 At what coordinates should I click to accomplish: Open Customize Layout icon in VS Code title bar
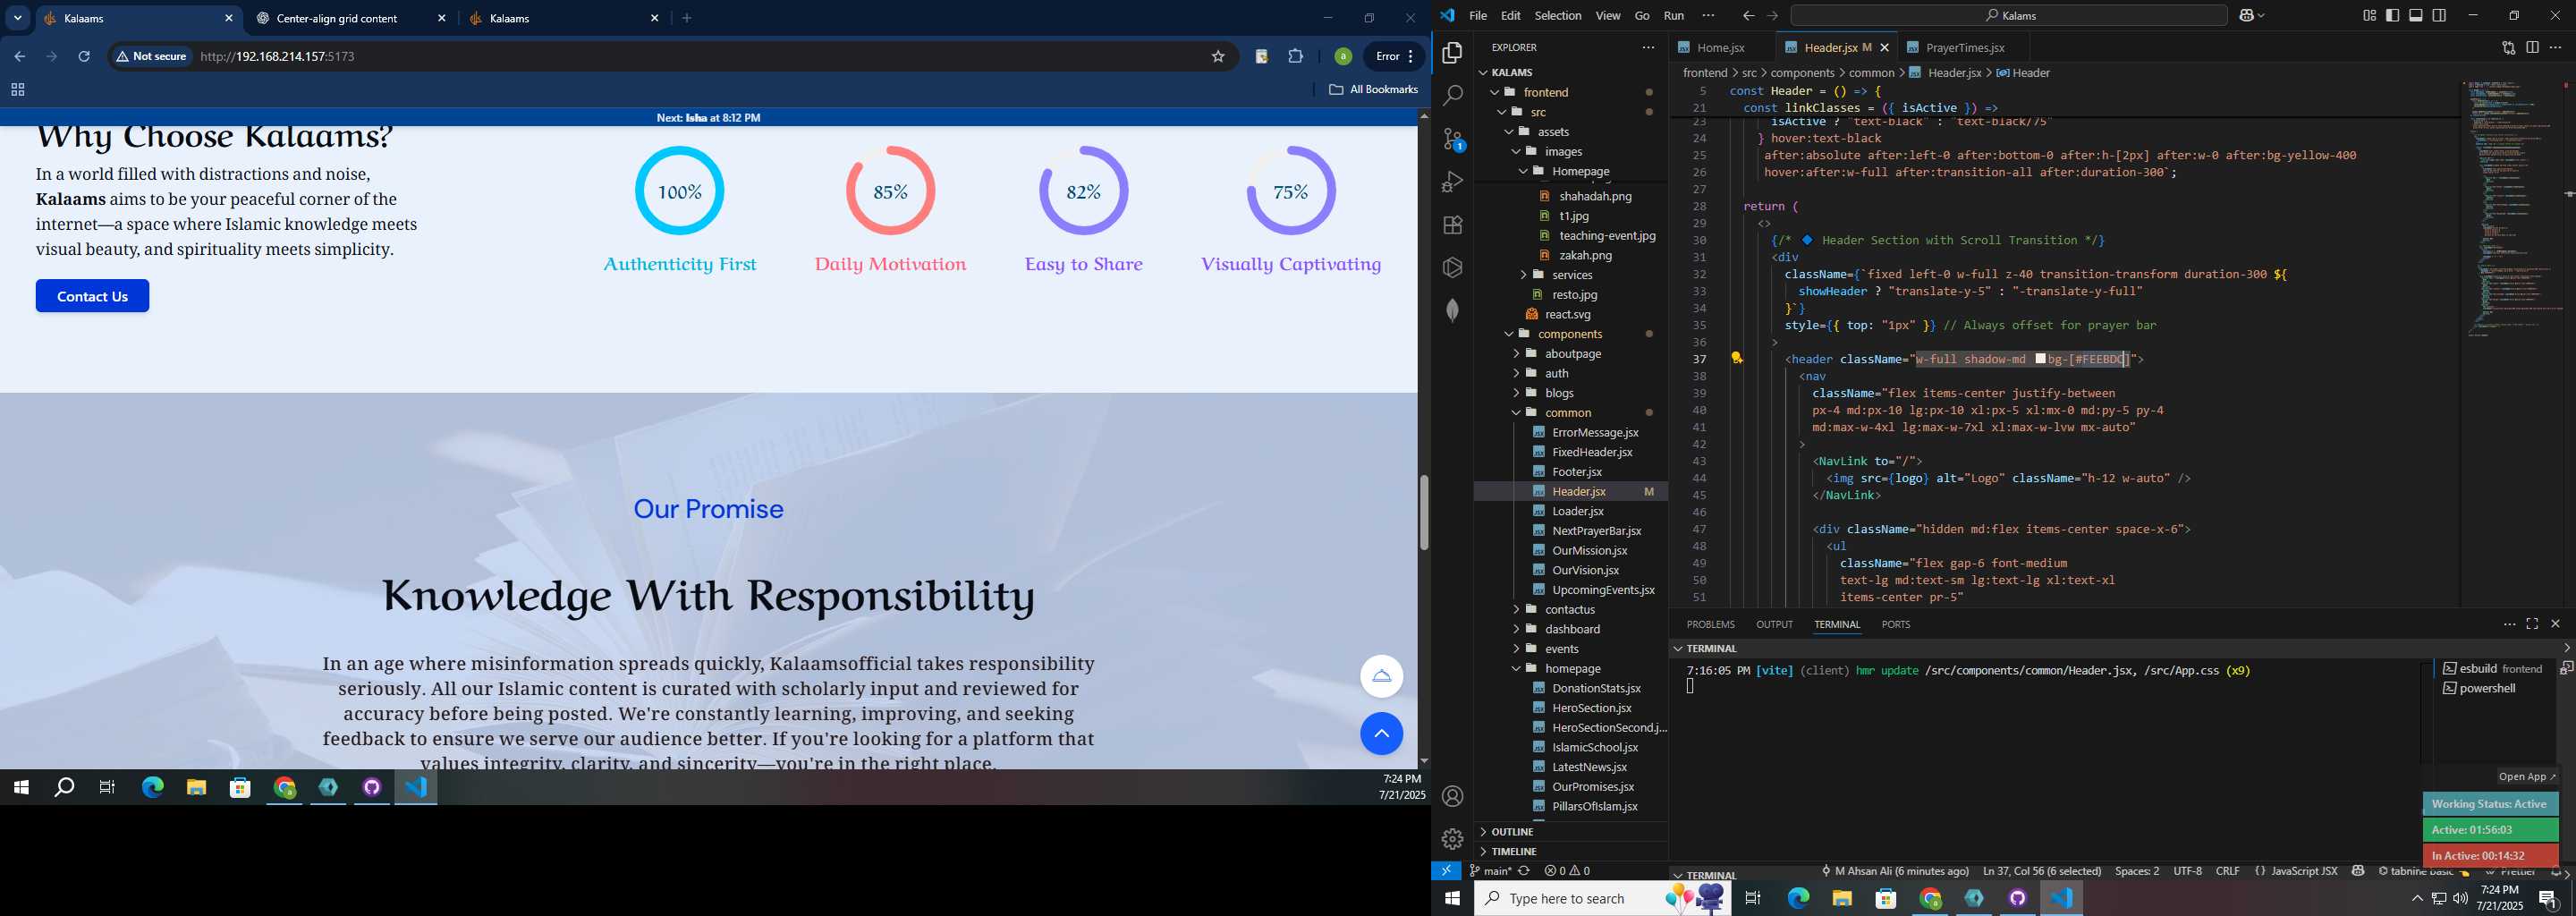[2369, 16]
